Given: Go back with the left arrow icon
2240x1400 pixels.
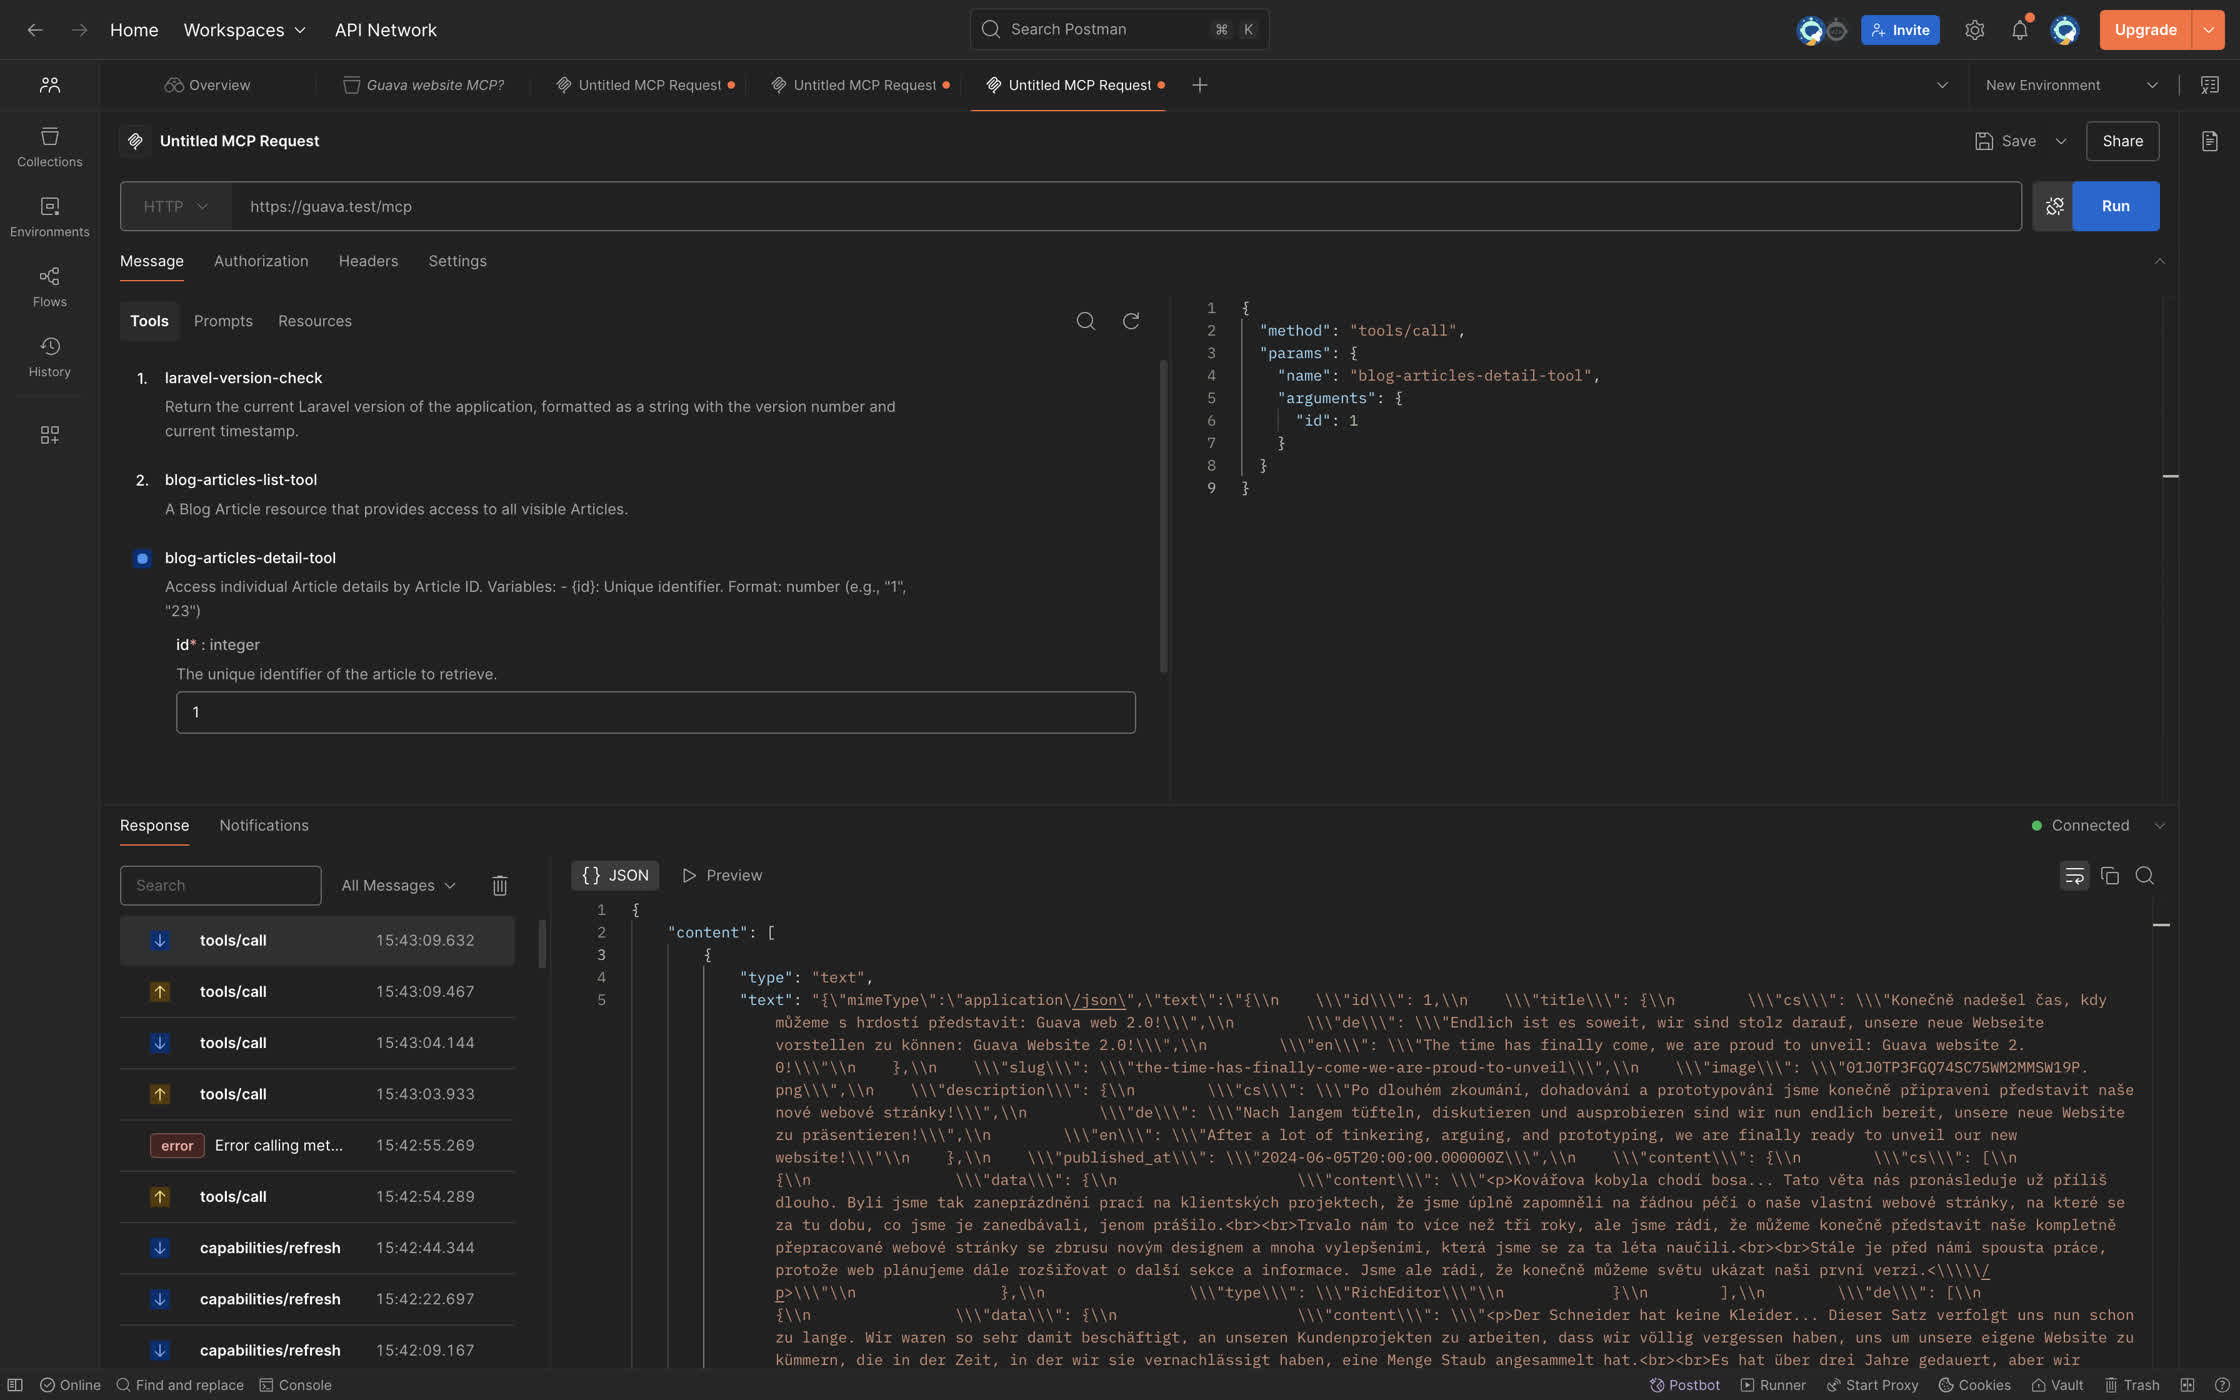Looking at the screenshot, I should click(35, 30).
